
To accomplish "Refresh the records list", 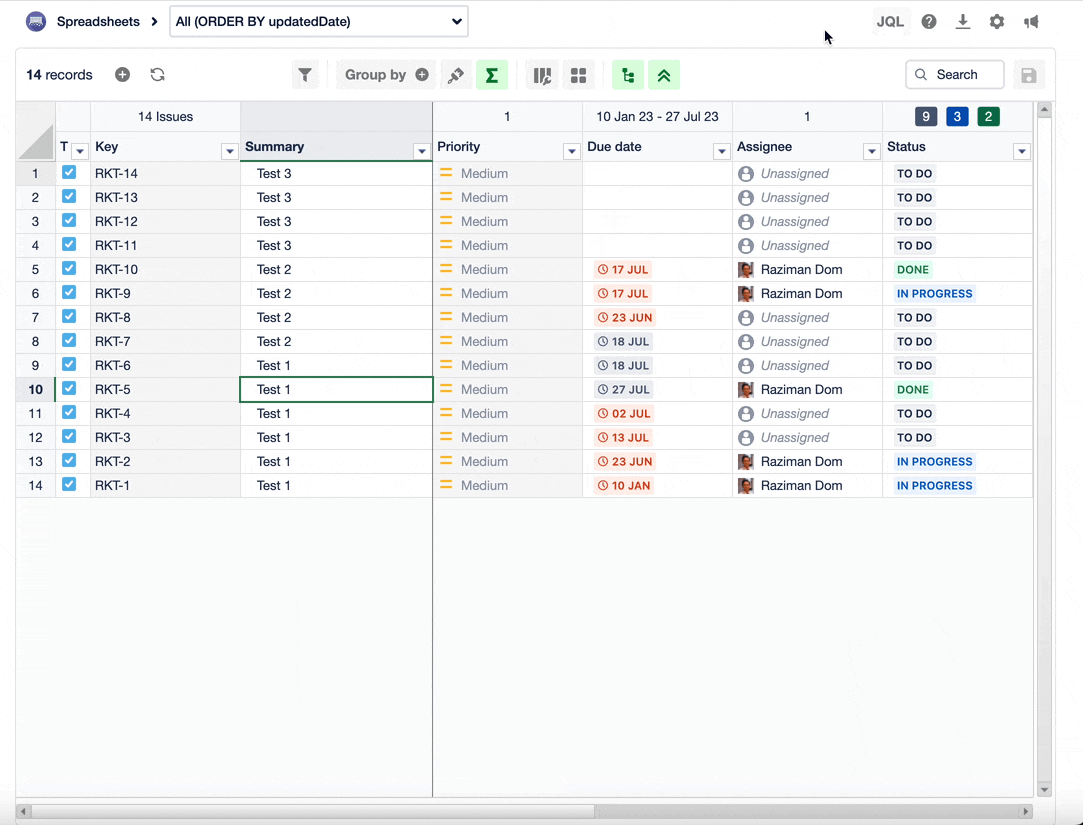I will point(157,75).
